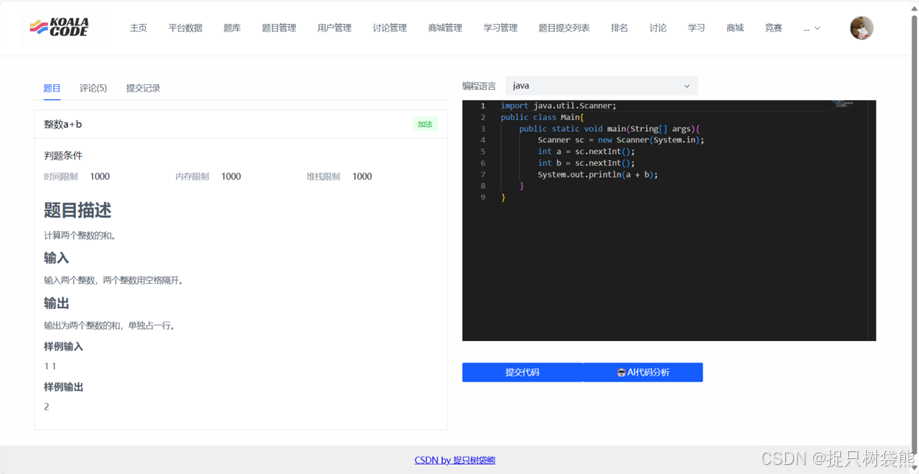Open 学习管理 menu item

point(501,28)
